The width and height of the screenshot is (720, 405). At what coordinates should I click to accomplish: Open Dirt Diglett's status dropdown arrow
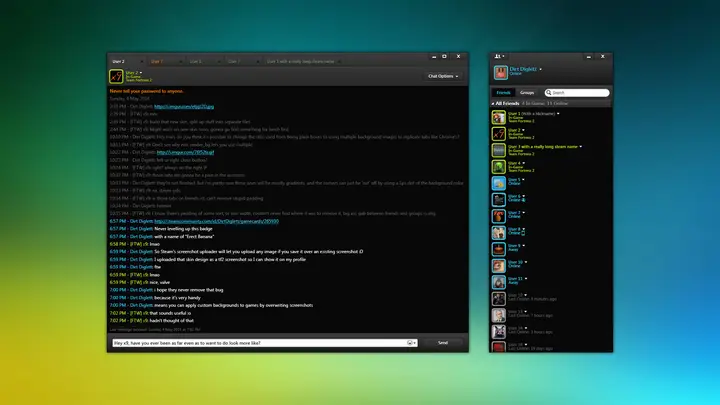coord(540,69)
